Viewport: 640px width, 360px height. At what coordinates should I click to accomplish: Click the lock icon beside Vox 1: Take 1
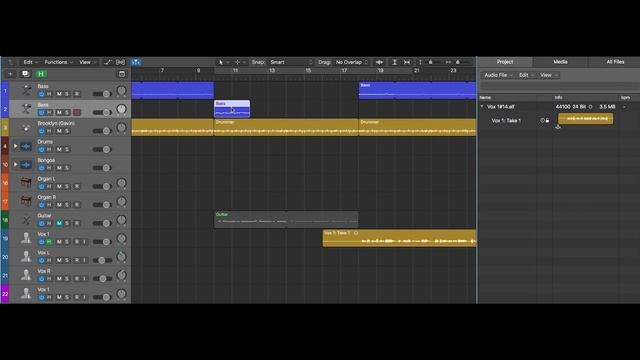click(547, 120)
